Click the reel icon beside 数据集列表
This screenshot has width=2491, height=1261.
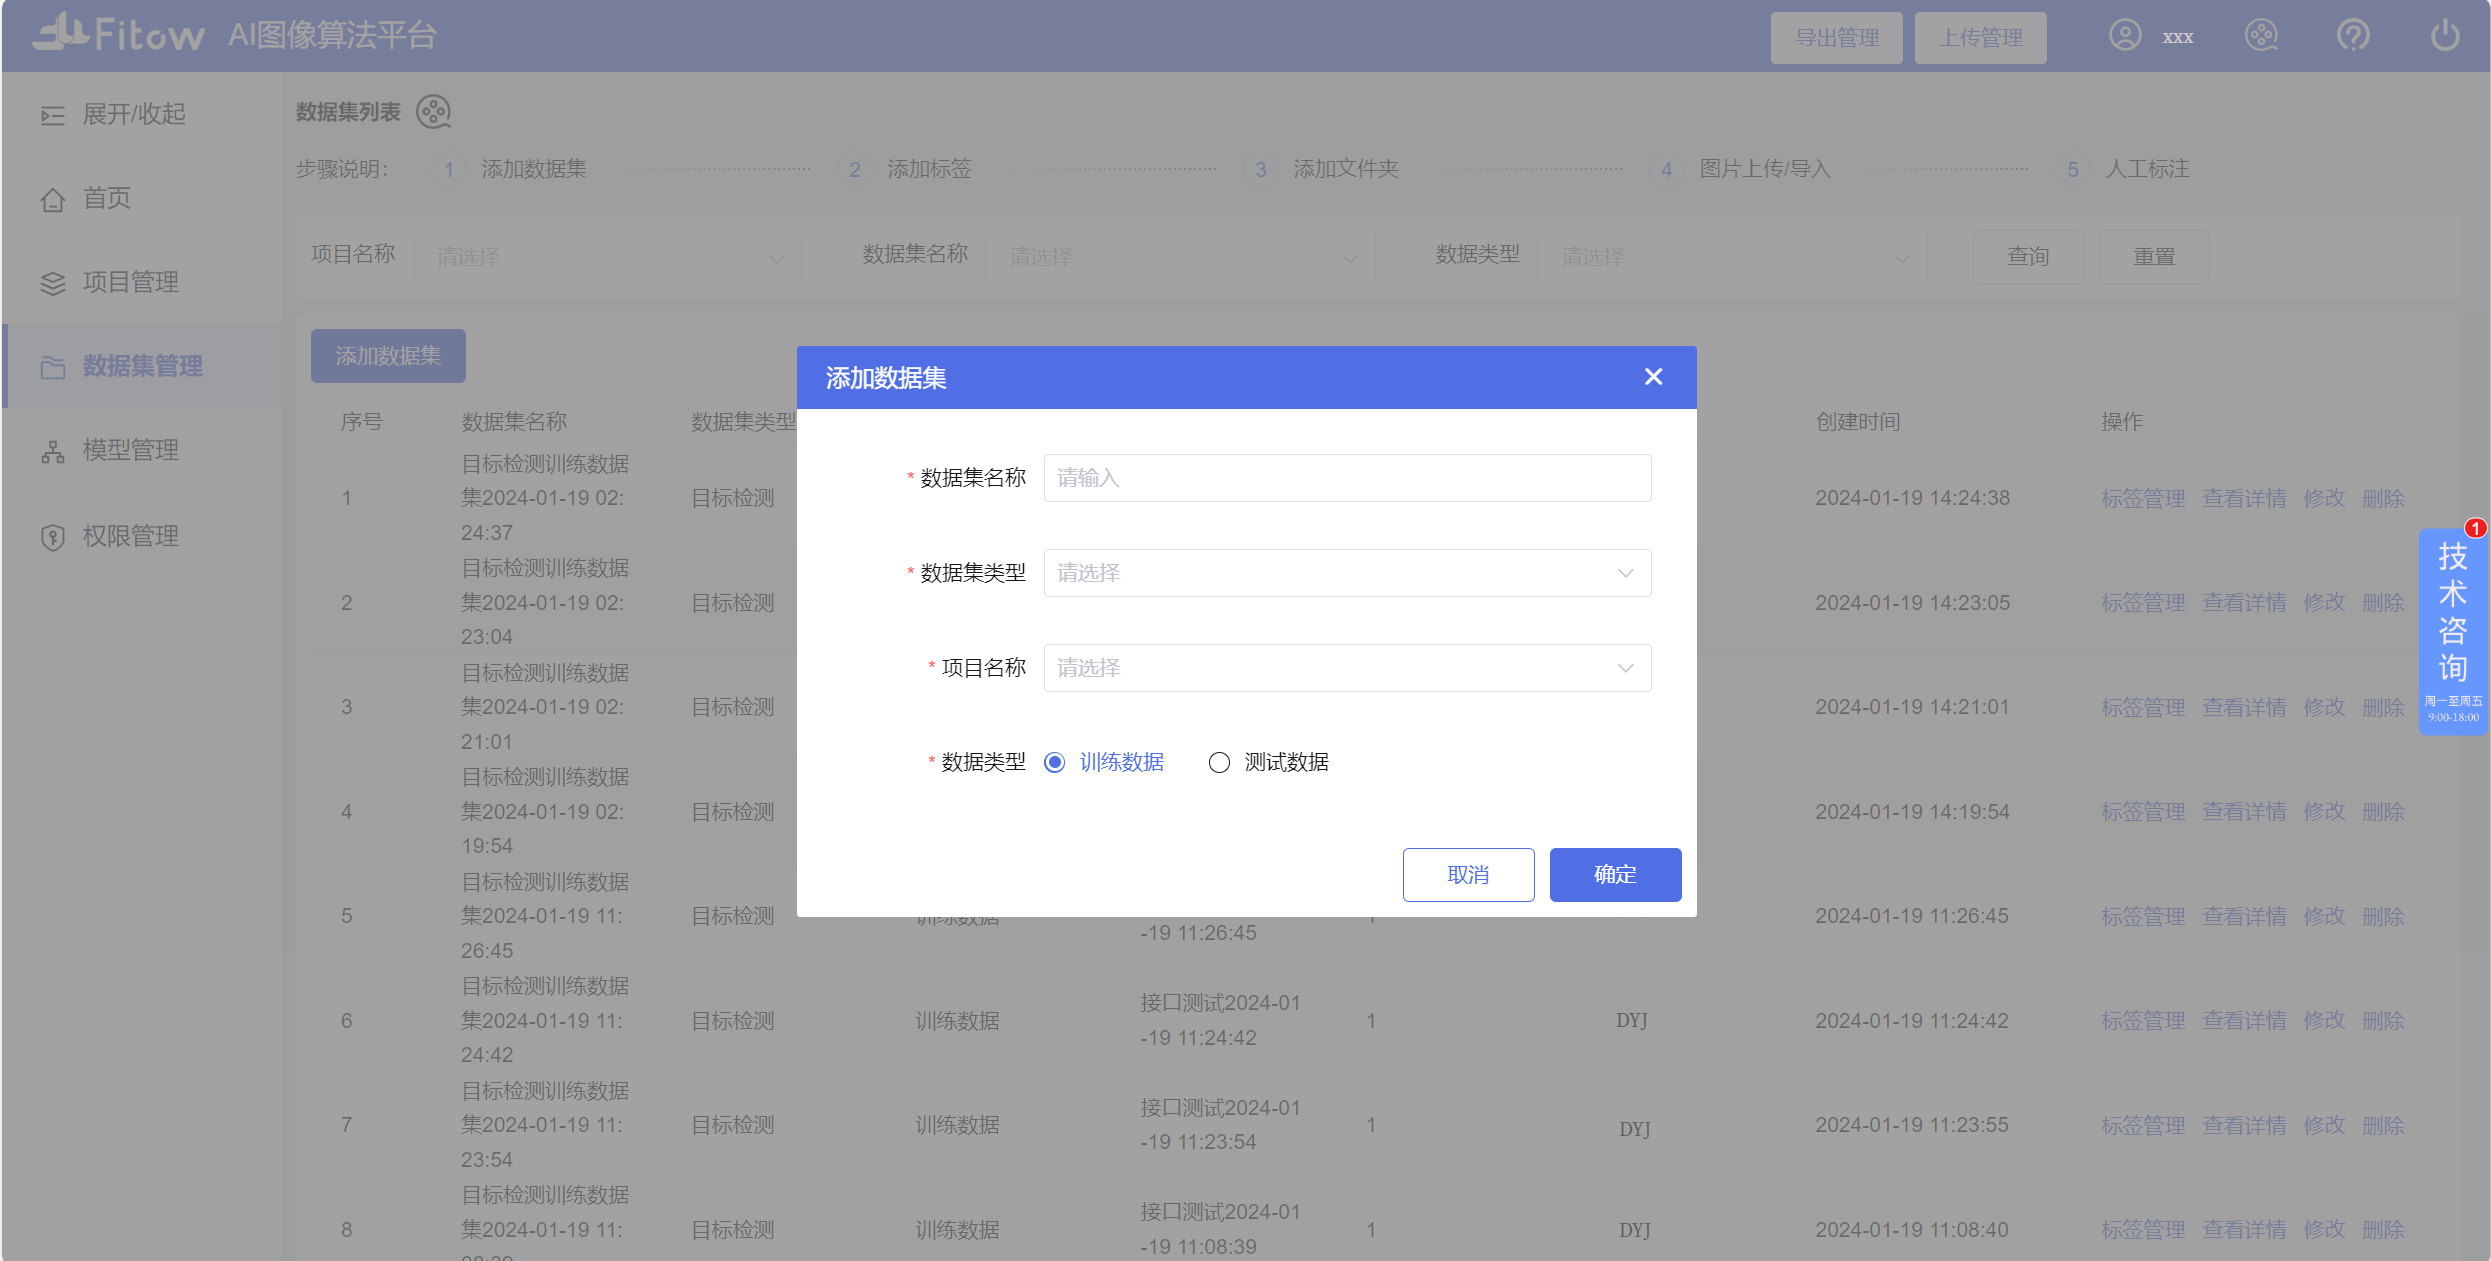[x=433, y=112]
